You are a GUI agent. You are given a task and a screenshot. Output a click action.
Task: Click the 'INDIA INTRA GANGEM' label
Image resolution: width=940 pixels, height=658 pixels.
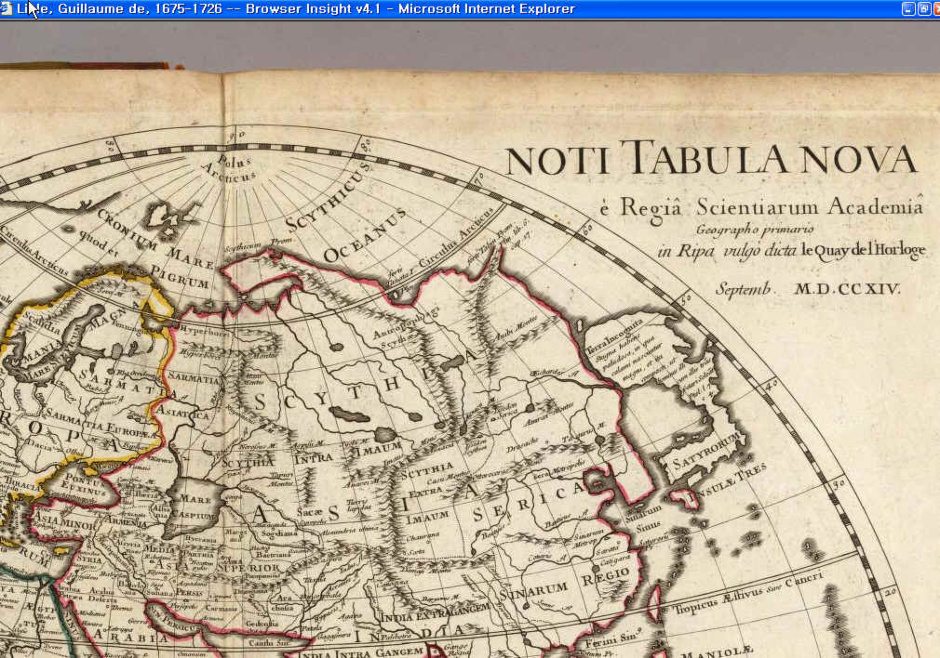pos(361,652)
